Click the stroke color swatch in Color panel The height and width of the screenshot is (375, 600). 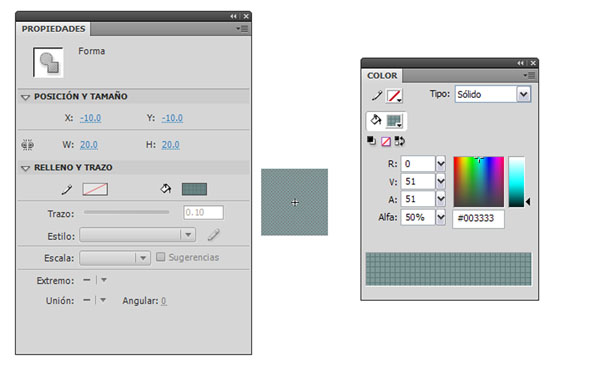click(395, 96)
